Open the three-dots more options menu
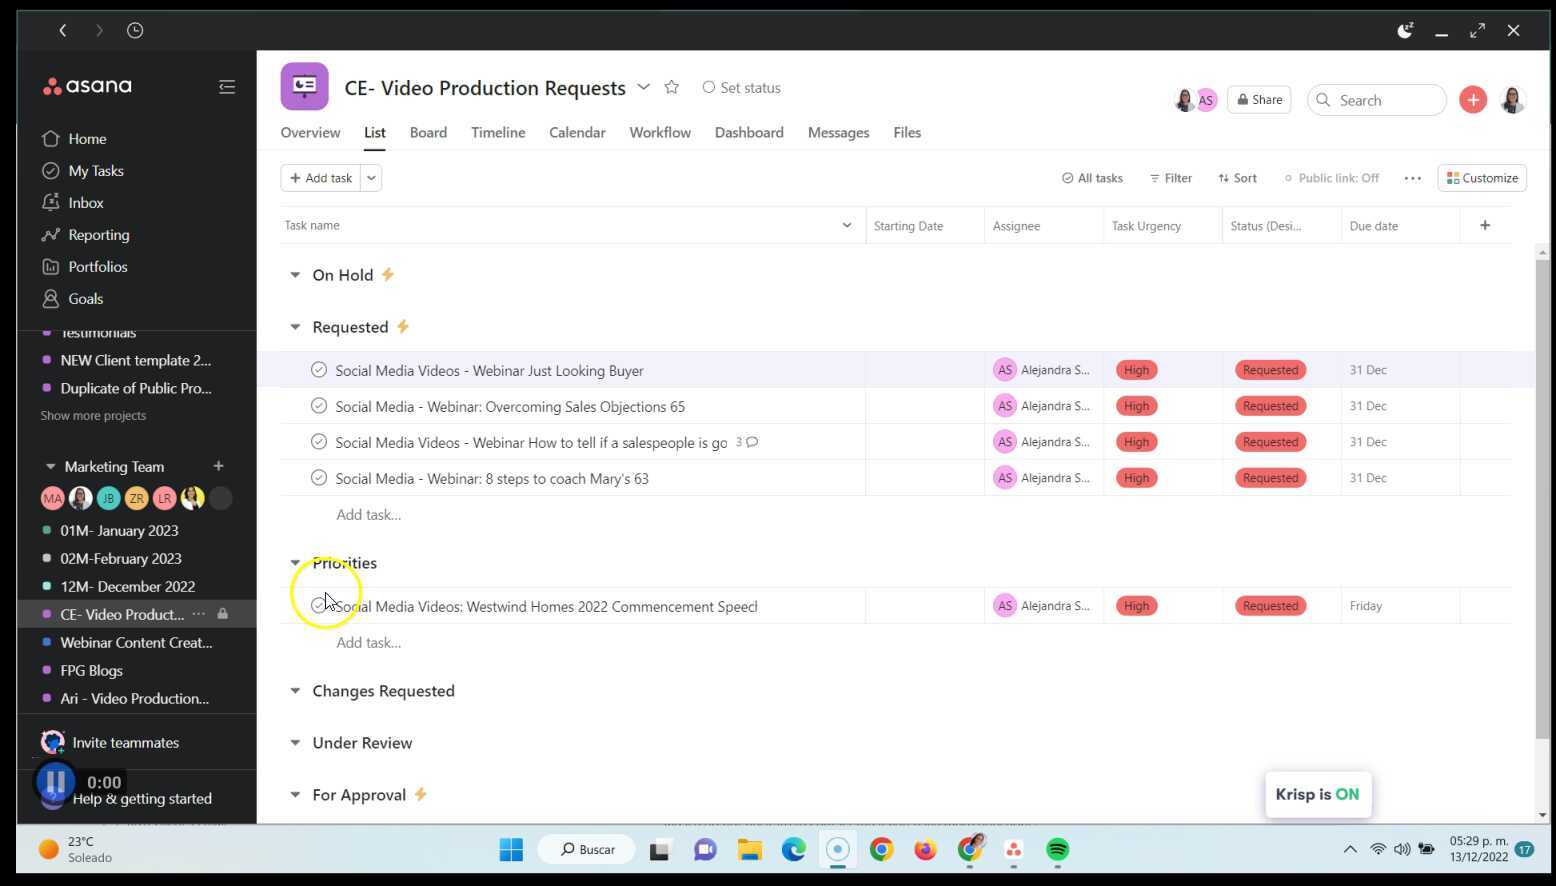Viewport: 1556px width, 886px height. pos(1412,178)
